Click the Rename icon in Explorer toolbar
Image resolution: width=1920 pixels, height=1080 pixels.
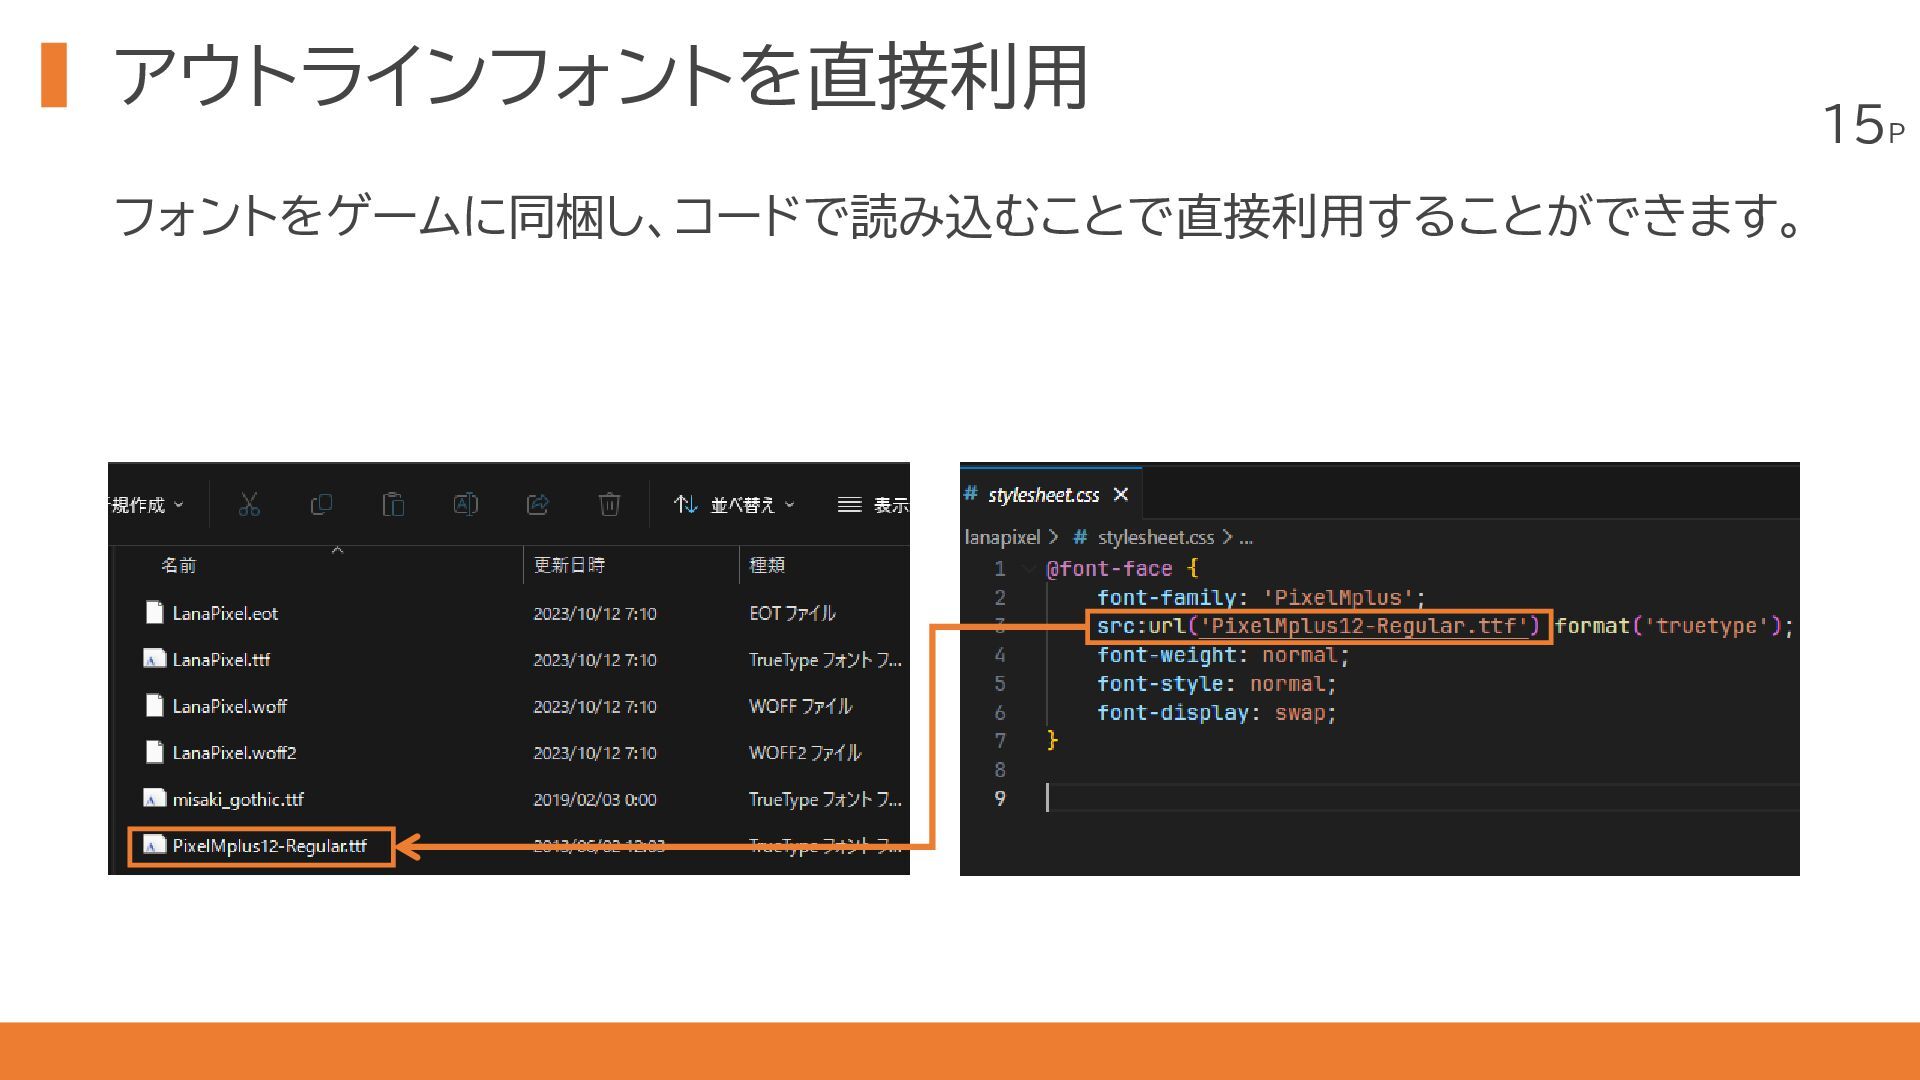pyautogui.click(x=465, y=505)
